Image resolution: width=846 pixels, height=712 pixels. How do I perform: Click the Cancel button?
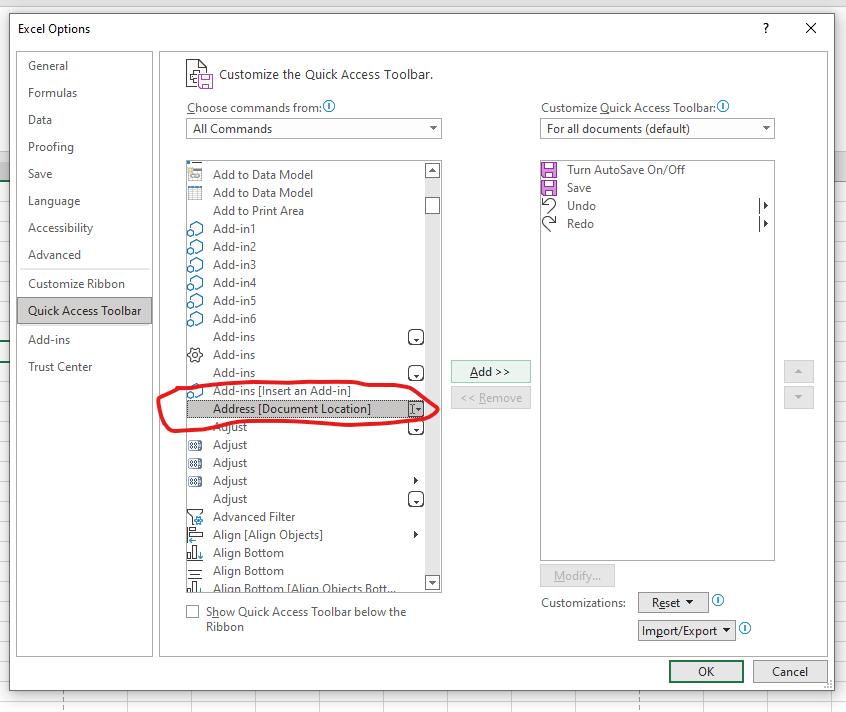pyautogui.click(x=789, y=672)
